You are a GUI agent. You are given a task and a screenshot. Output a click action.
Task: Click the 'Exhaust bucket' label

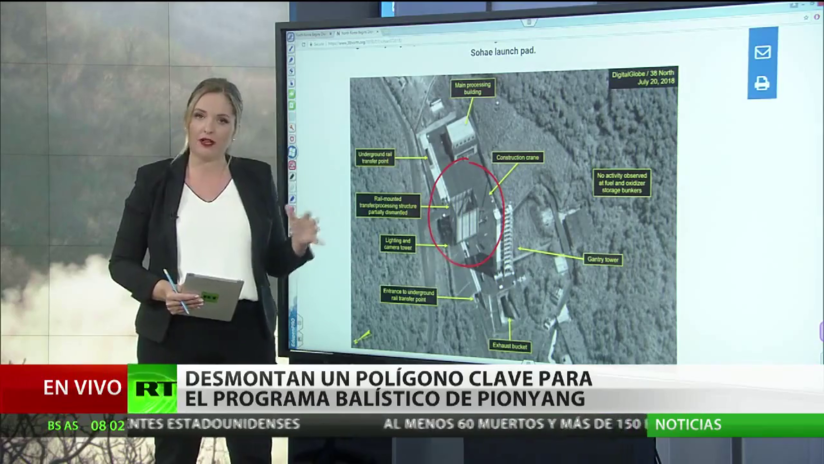tap(510, 346)
